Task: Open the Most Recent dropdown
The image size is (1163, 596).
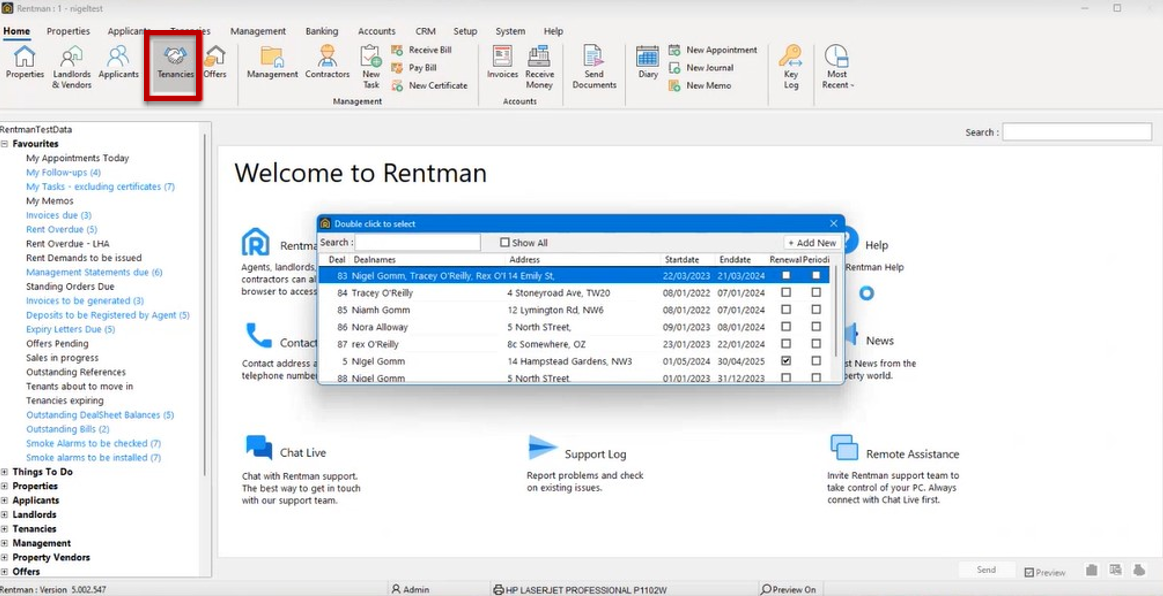Action: [837, 65]
